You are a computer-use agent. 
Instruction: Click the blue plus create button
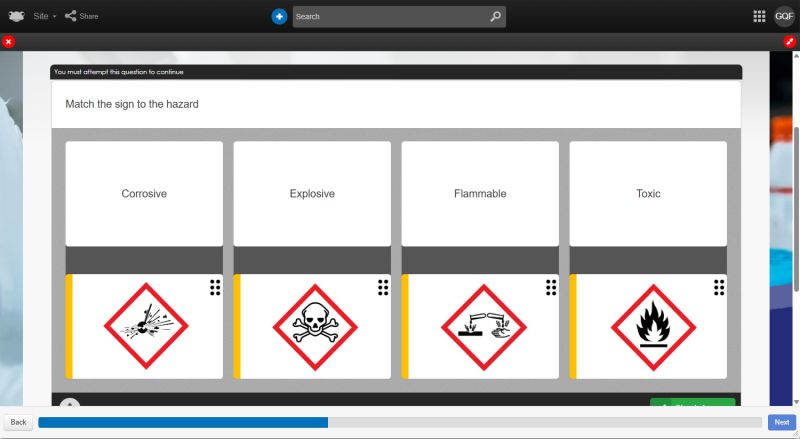tap(279, 17)
